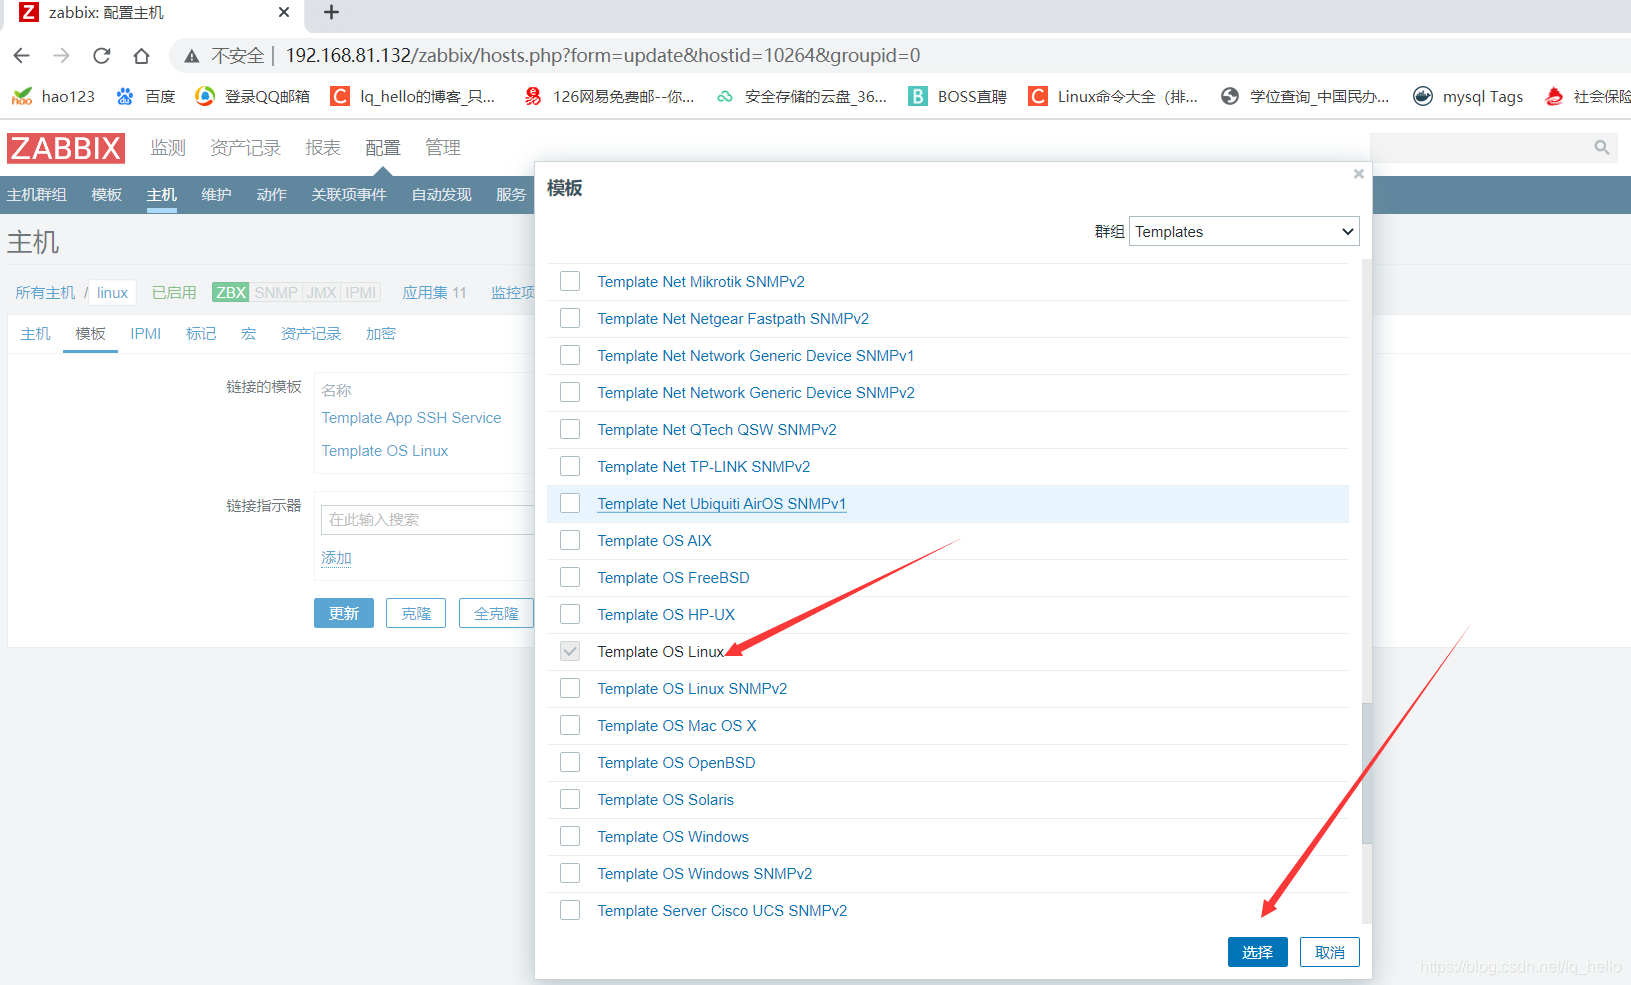Click the not secure warning icon
The height and width of the screenshot is (985, 1631).
click(192, 56)
